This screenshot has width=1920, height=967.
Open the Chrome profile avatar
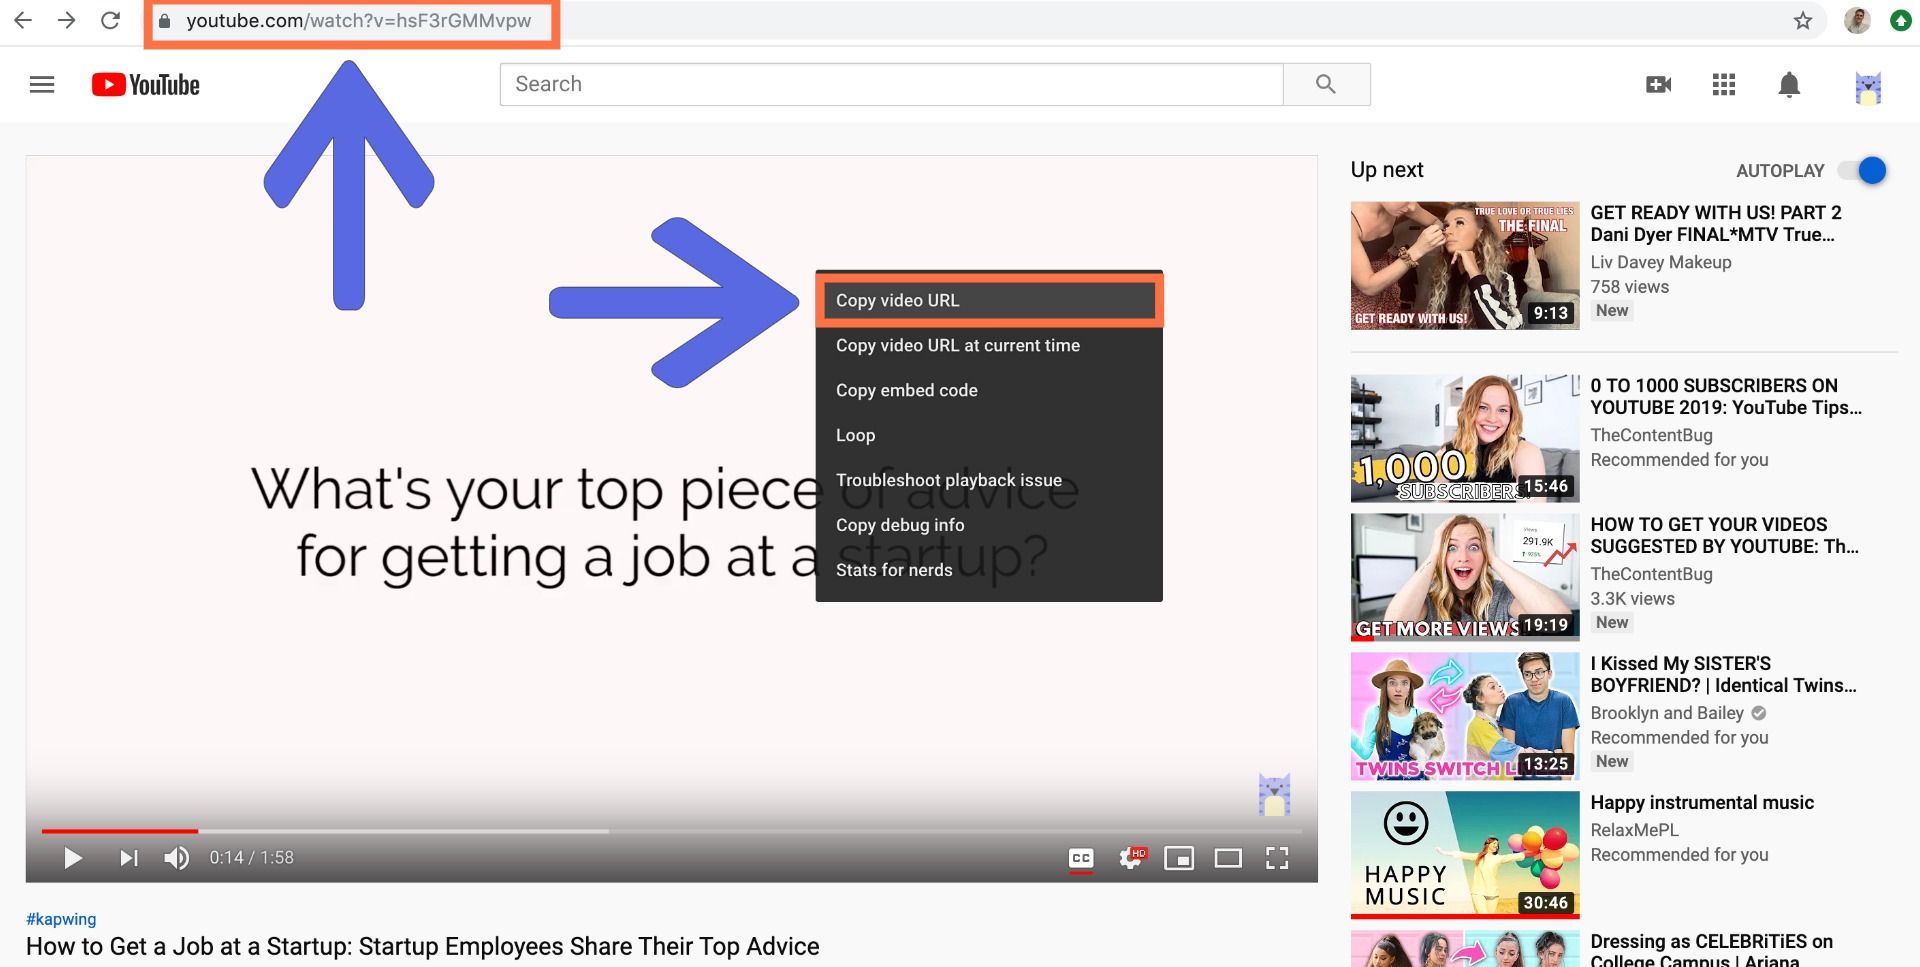click(x=1857, y=20)
